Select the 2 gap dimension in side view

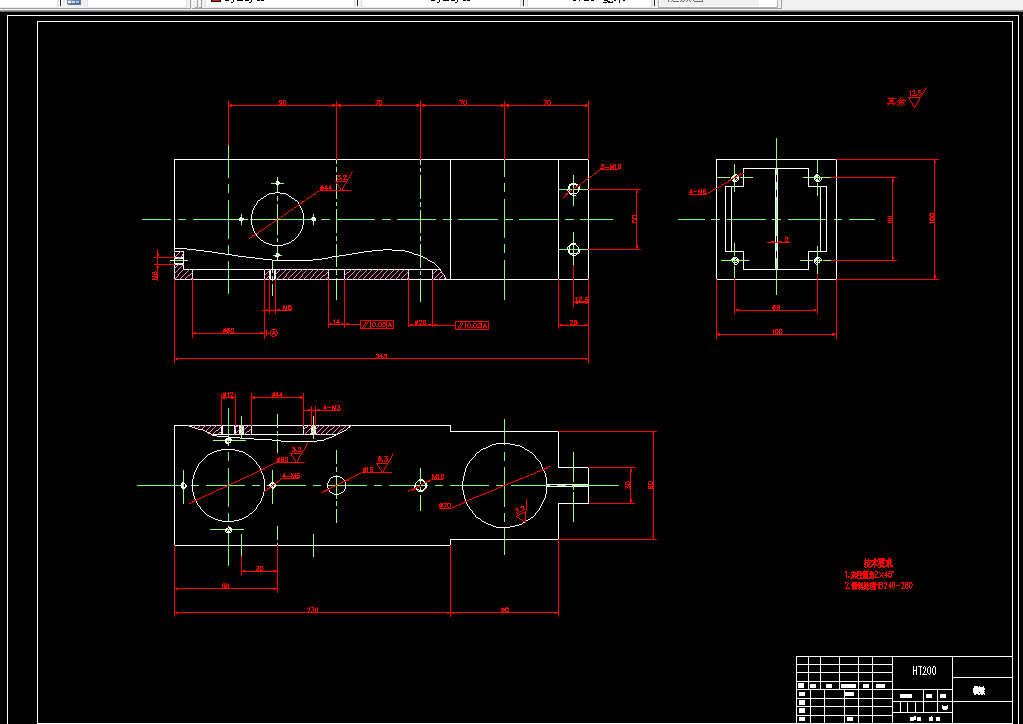(786, 240)
